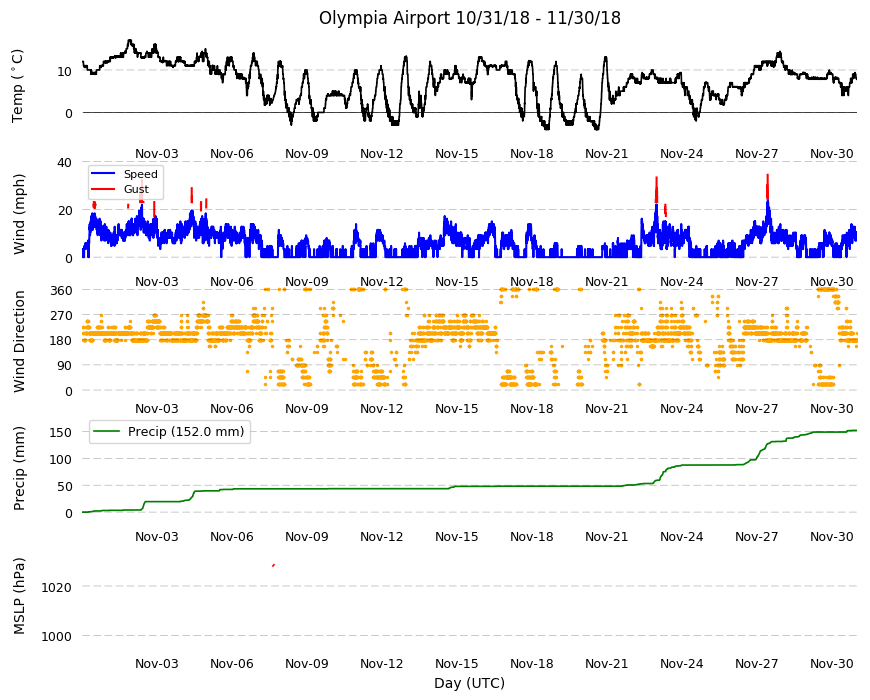Click the 360 wind direction axis tick

pyautogui.click(x=61, y=291)
